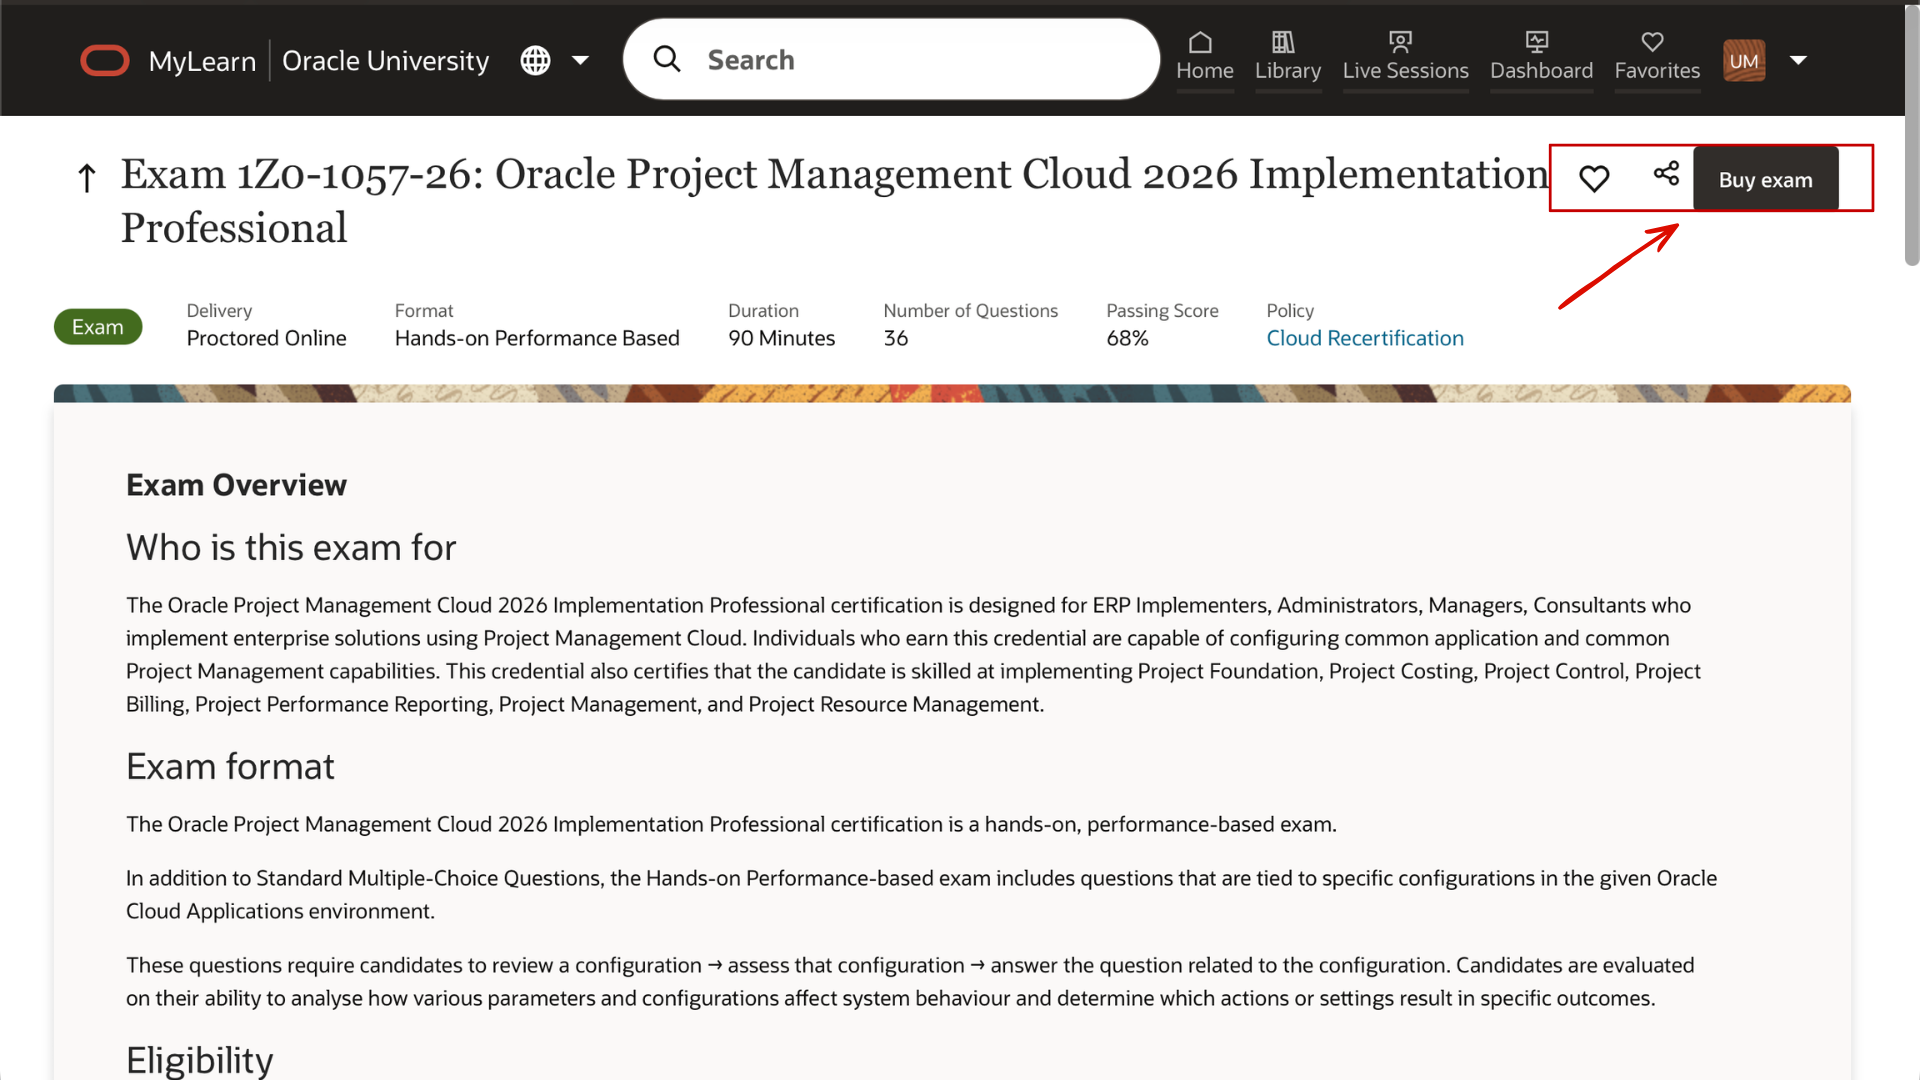This screenshot has height=1080, width=1920.
Task: Open the Favorites page
Action: [1656, 58]
